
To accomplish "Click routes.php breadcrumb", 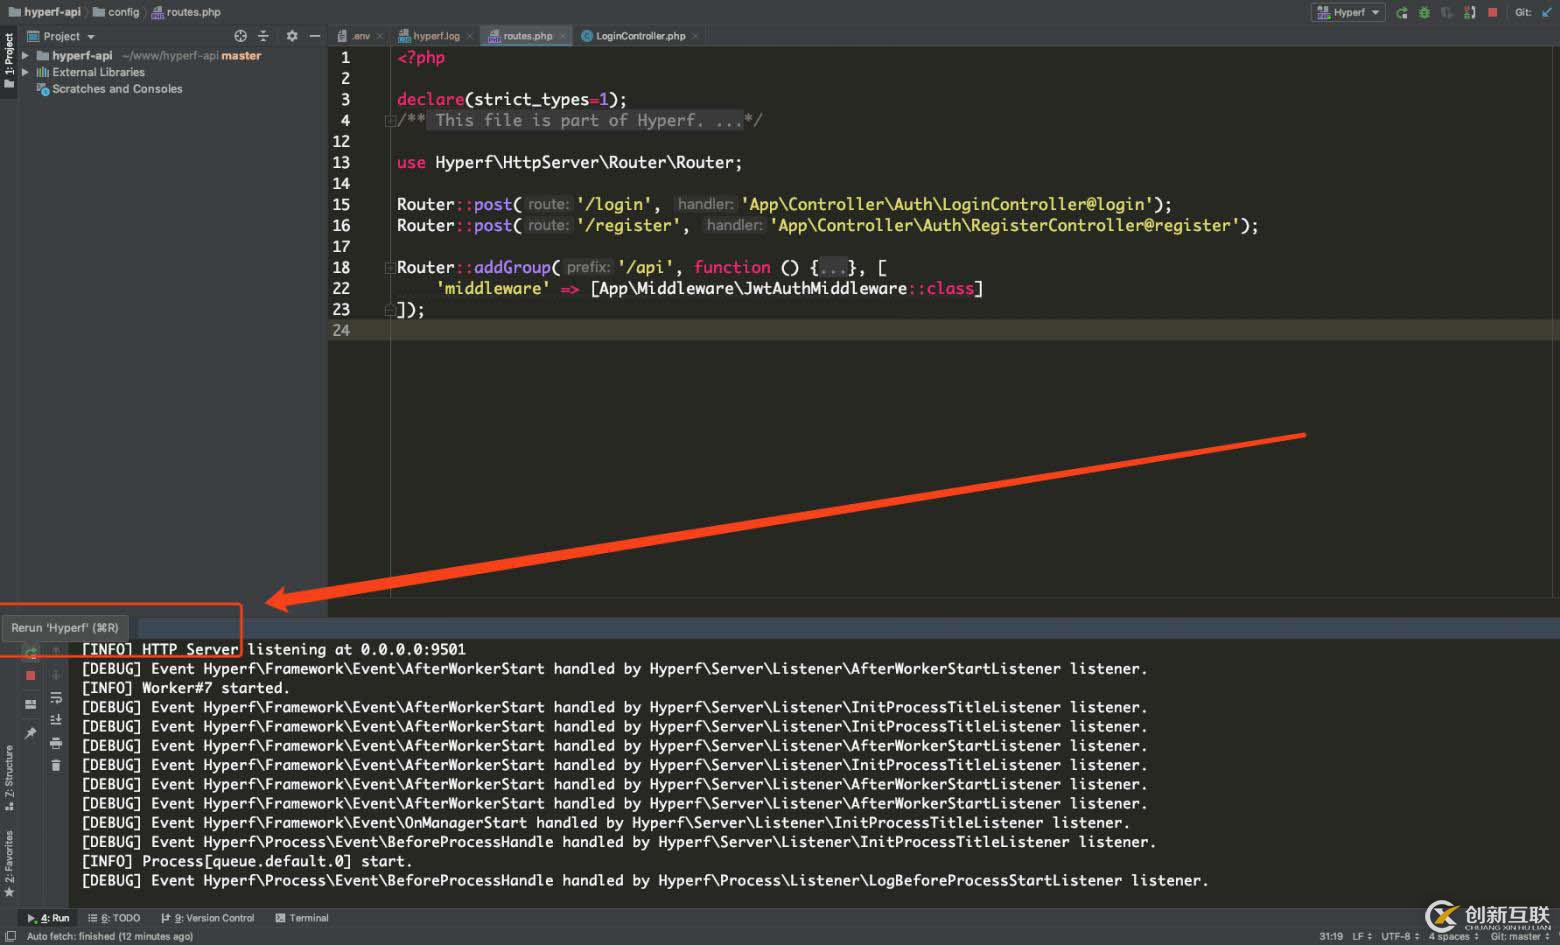I will tap(186, 12).
